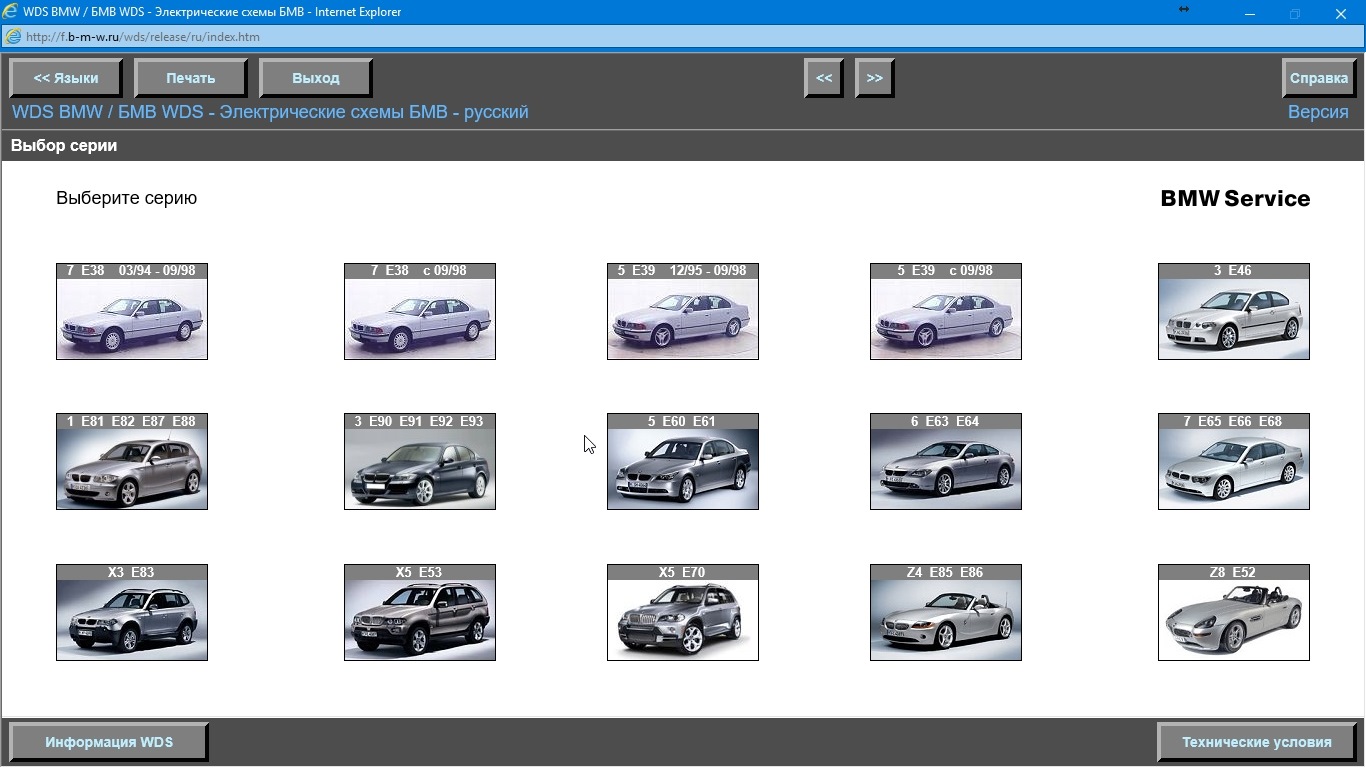Click the Выберите серию prompt text
Screen dimensions: 1366x768
tap(127, 198)
